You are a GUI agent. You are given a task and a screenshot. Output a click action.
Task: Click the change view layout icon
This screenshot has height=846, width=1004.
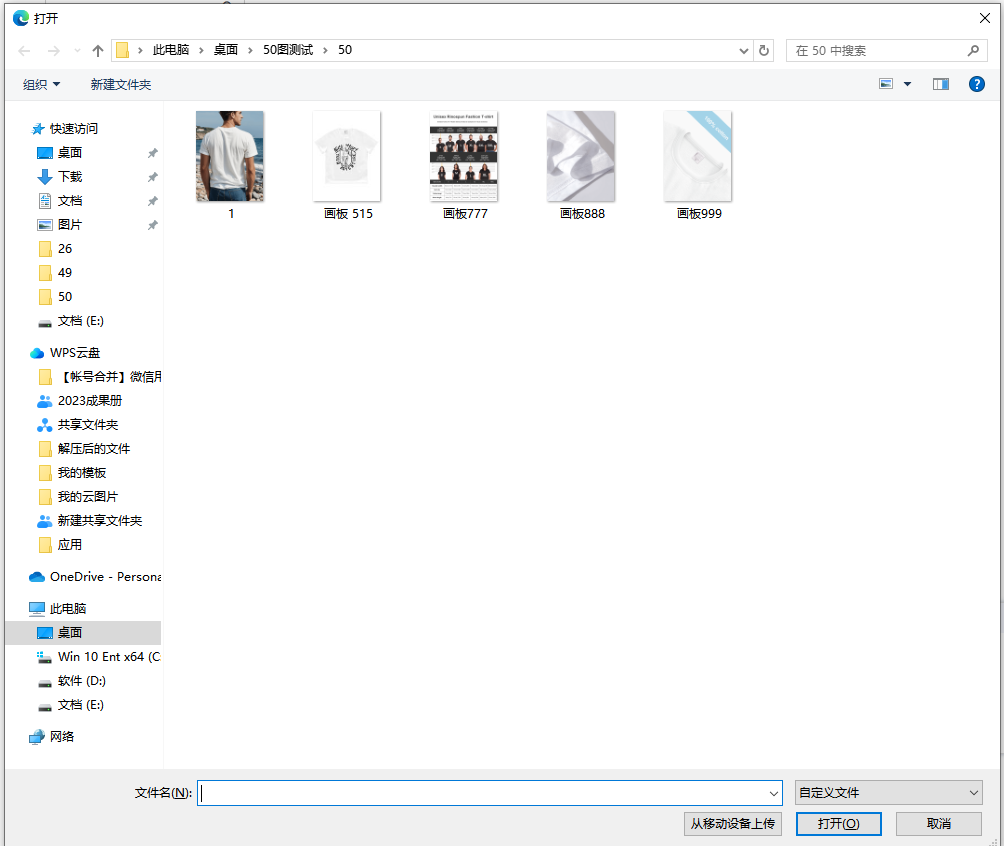pos(886,84)
